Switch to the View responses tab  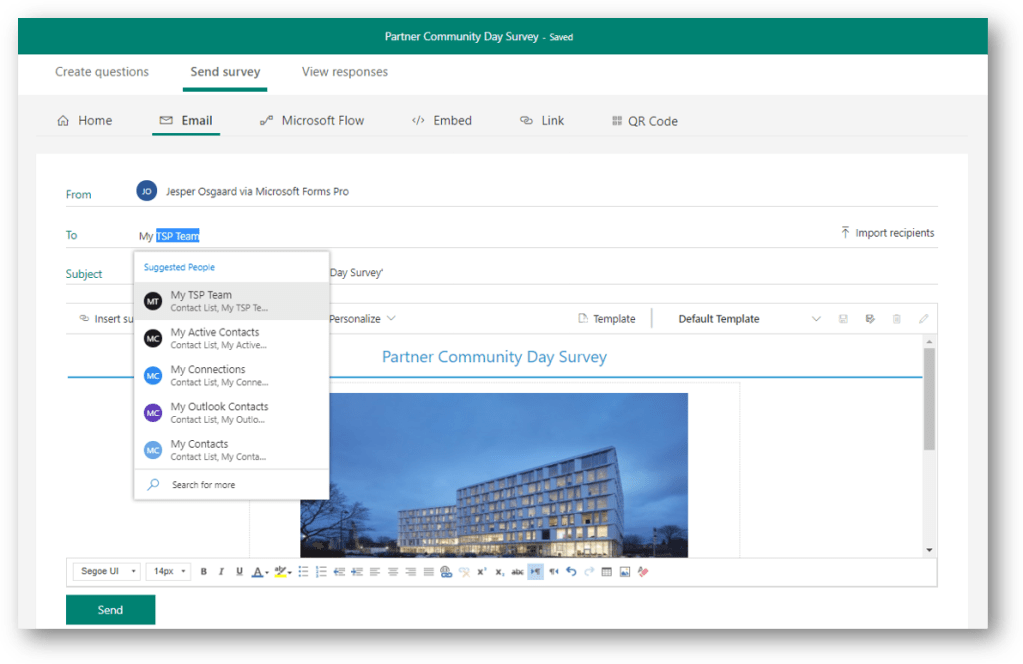pyautogui.click(x=345, y=72)
